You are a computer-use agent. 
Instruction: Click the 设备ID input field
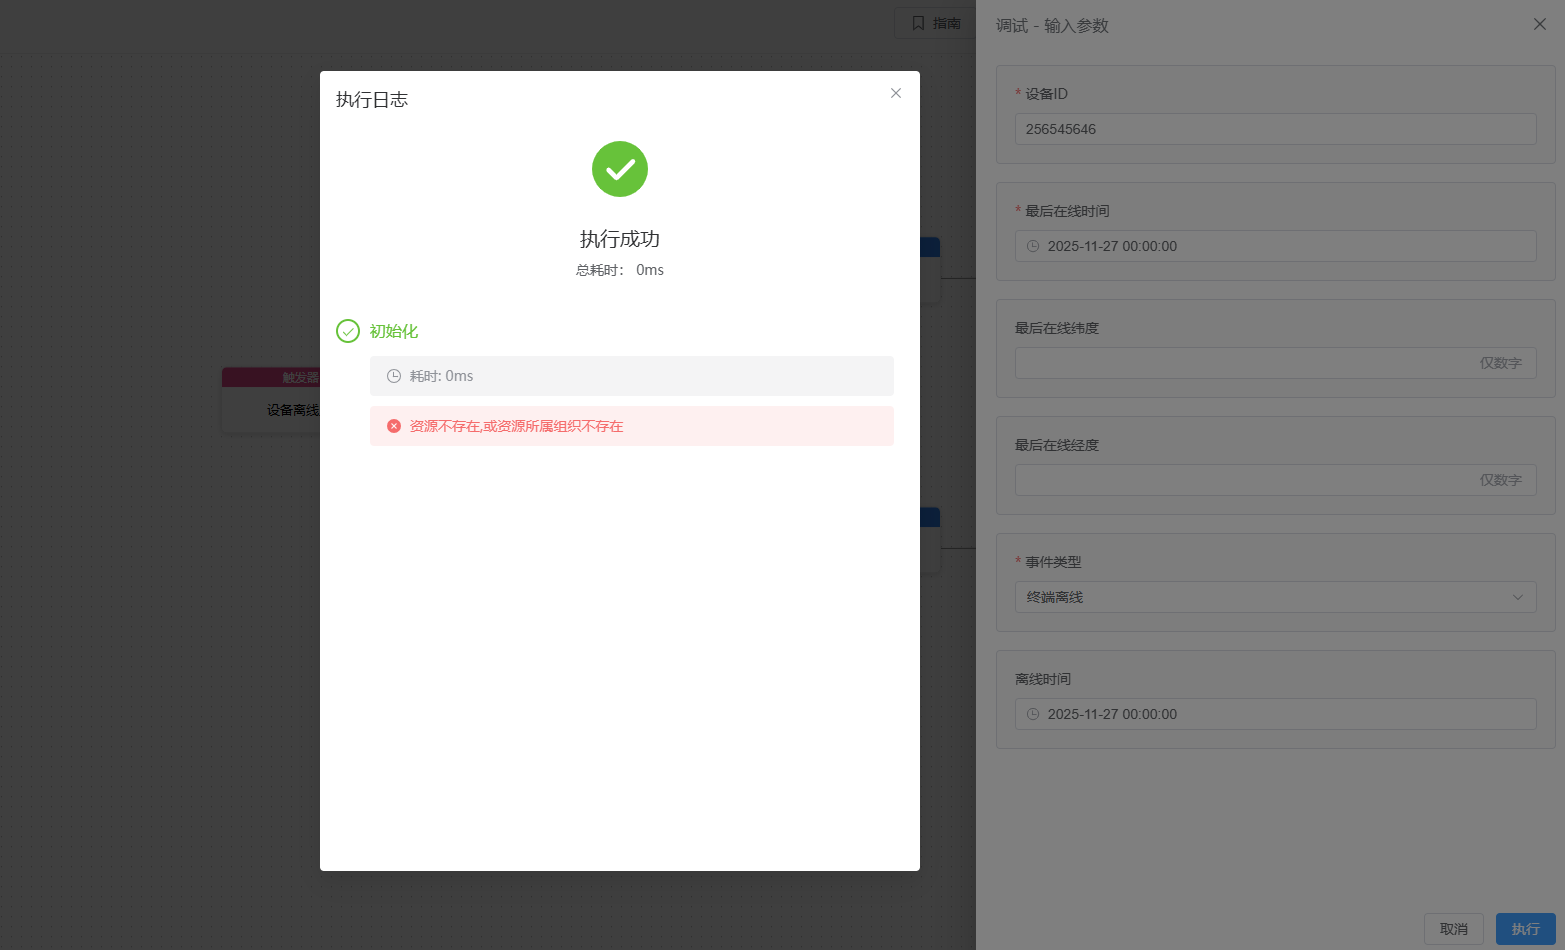pos(1275,129)
